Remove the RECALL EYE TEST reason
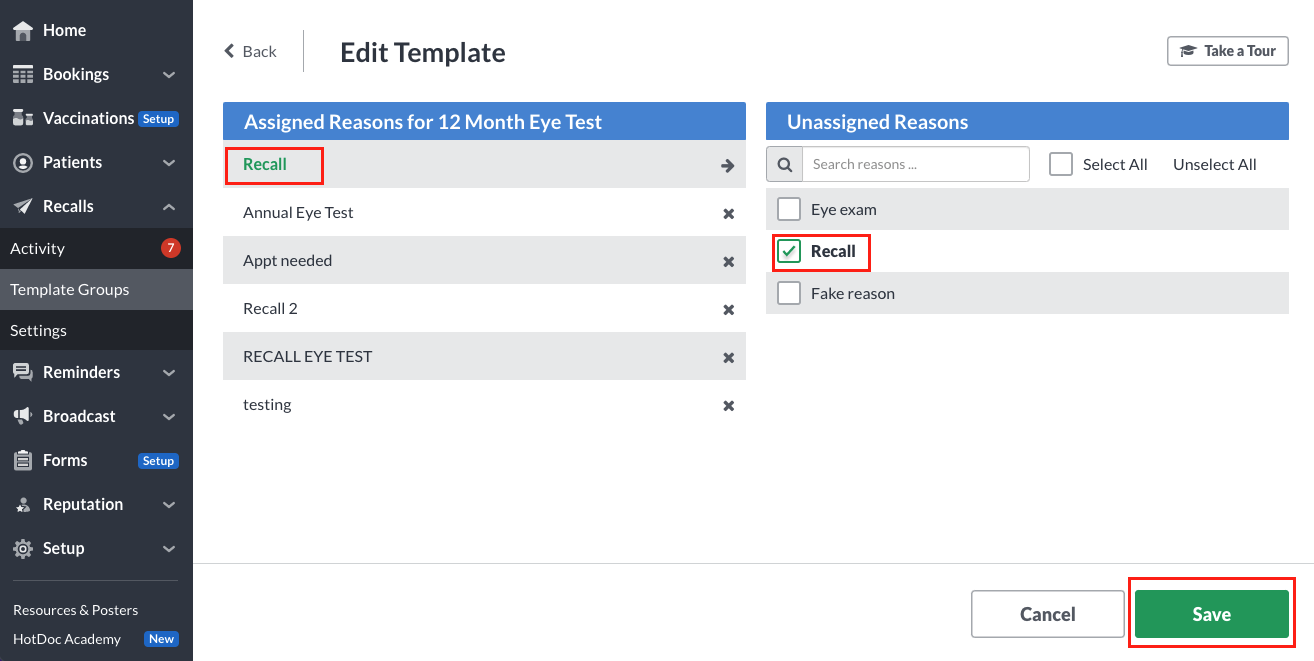 pos(728,357)
